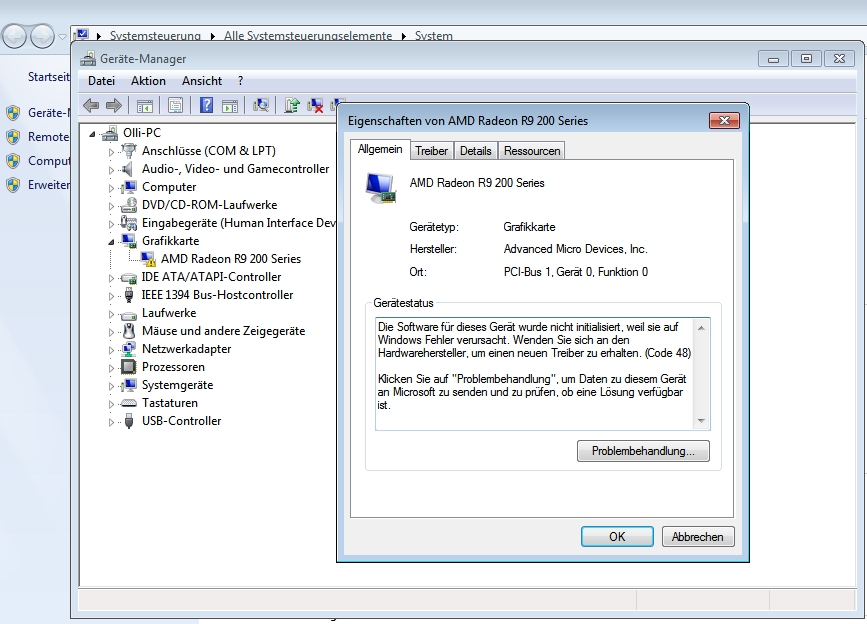Click the Tastaturen keyboard icon
867x624 pixels.
click(x=129, y=403)
